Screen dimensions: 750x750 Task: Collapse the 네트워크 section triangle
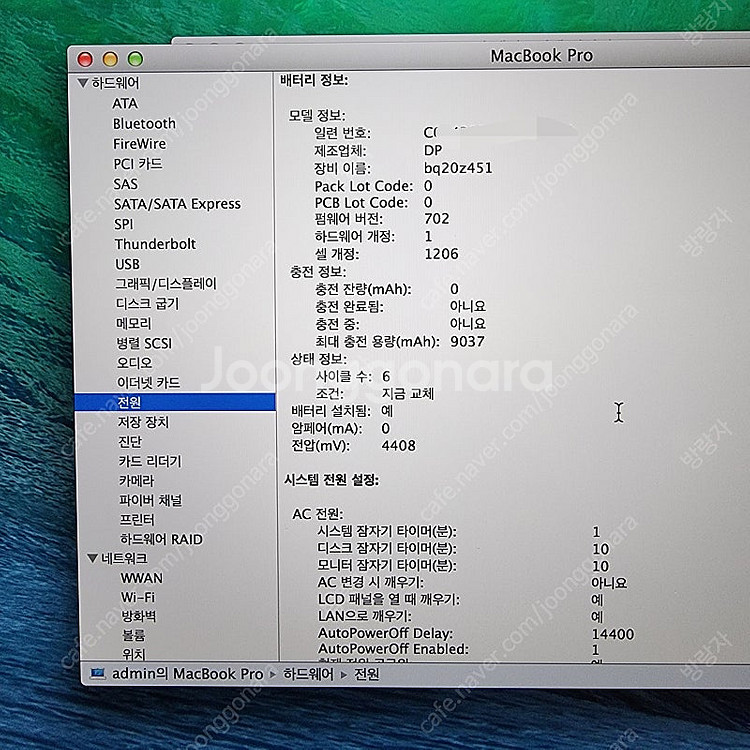93,558
